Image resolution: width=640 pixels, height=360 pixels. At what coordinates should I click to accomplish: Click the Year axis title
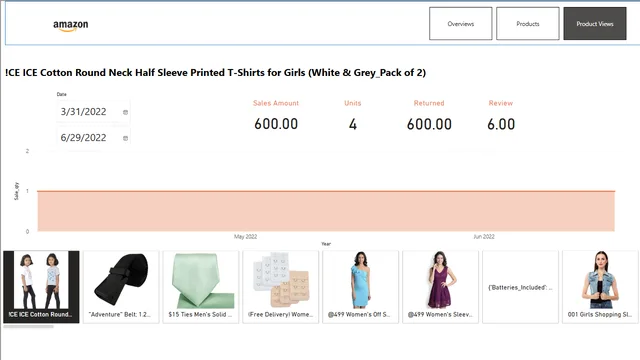(326, 244)
